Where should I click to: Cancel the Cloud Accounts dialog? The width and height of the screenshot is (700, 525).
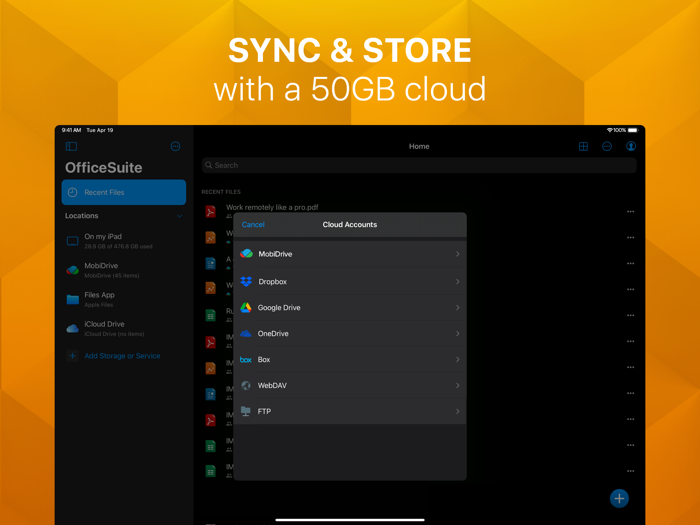[x=253, y=225]
